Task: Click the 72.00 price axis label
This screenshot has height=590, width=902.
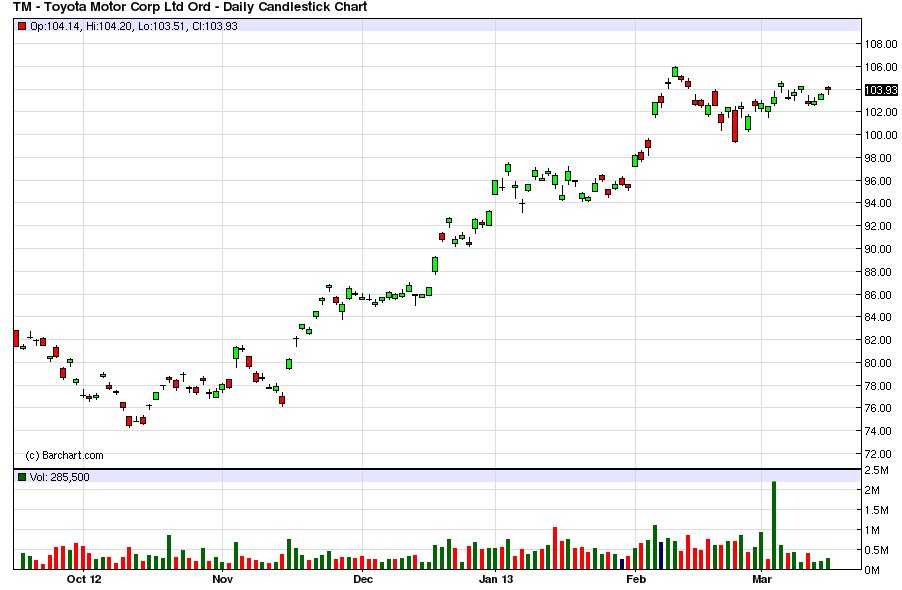Action: [878, 454]
